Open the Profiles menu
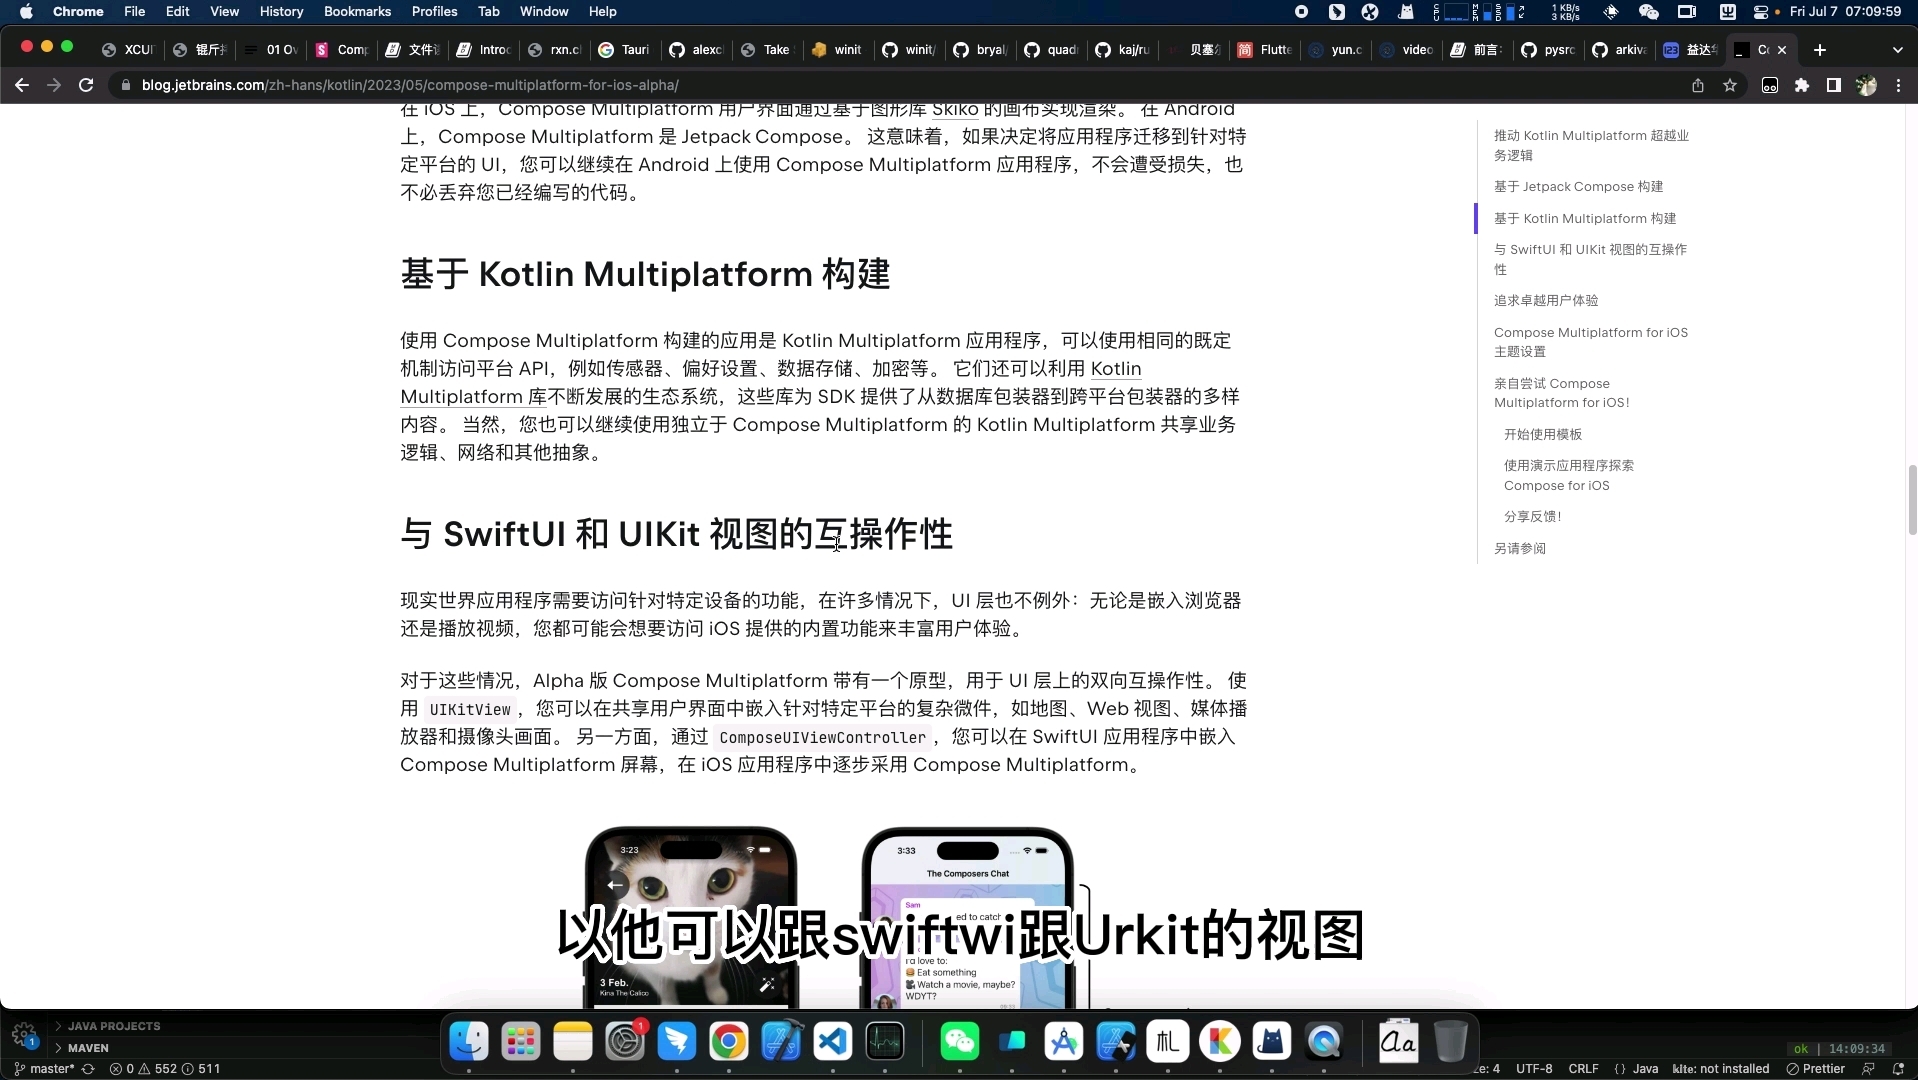Image resolution: width=1918 pixels, height=1080 pixels. pyautogui.click(x=434, y=11)
